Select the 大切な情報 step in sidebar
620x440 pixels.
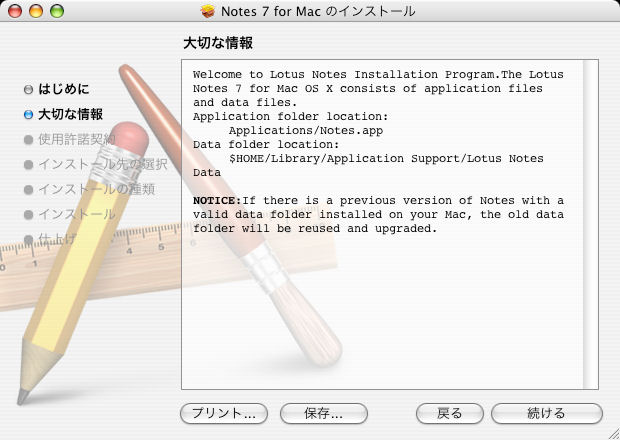[x=70, y=114]
